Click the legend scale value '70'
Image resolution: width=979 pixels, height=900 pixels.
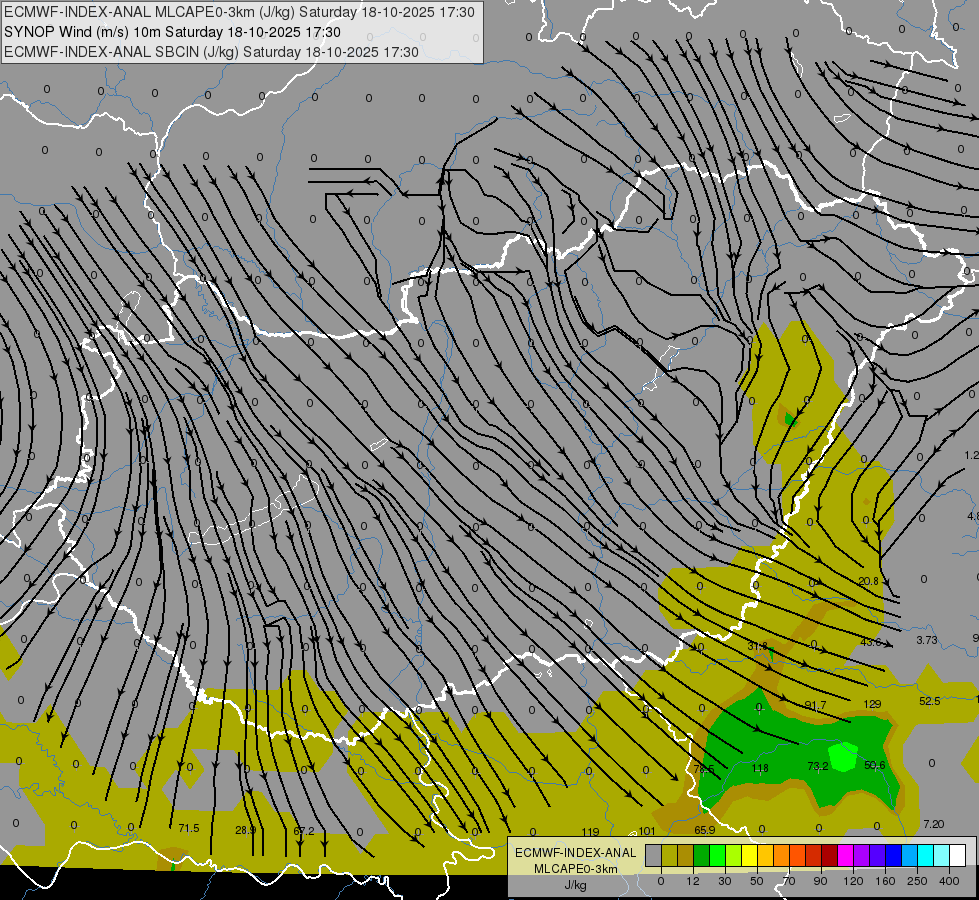789,881
